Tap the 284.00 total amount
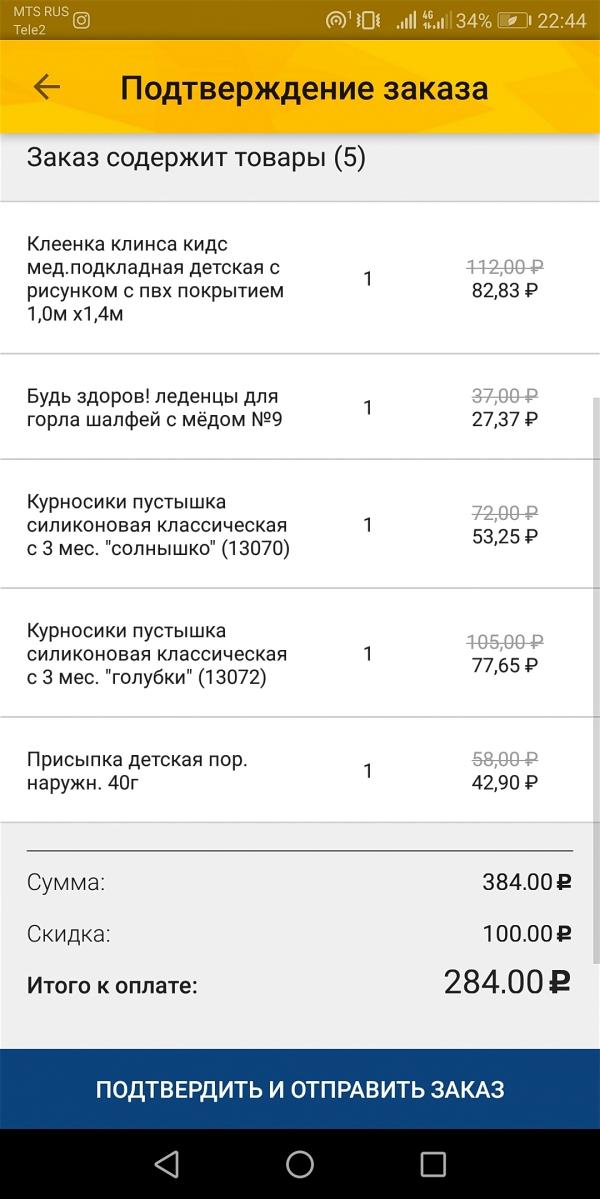The image size is (600, 1199). click(508, 982)
